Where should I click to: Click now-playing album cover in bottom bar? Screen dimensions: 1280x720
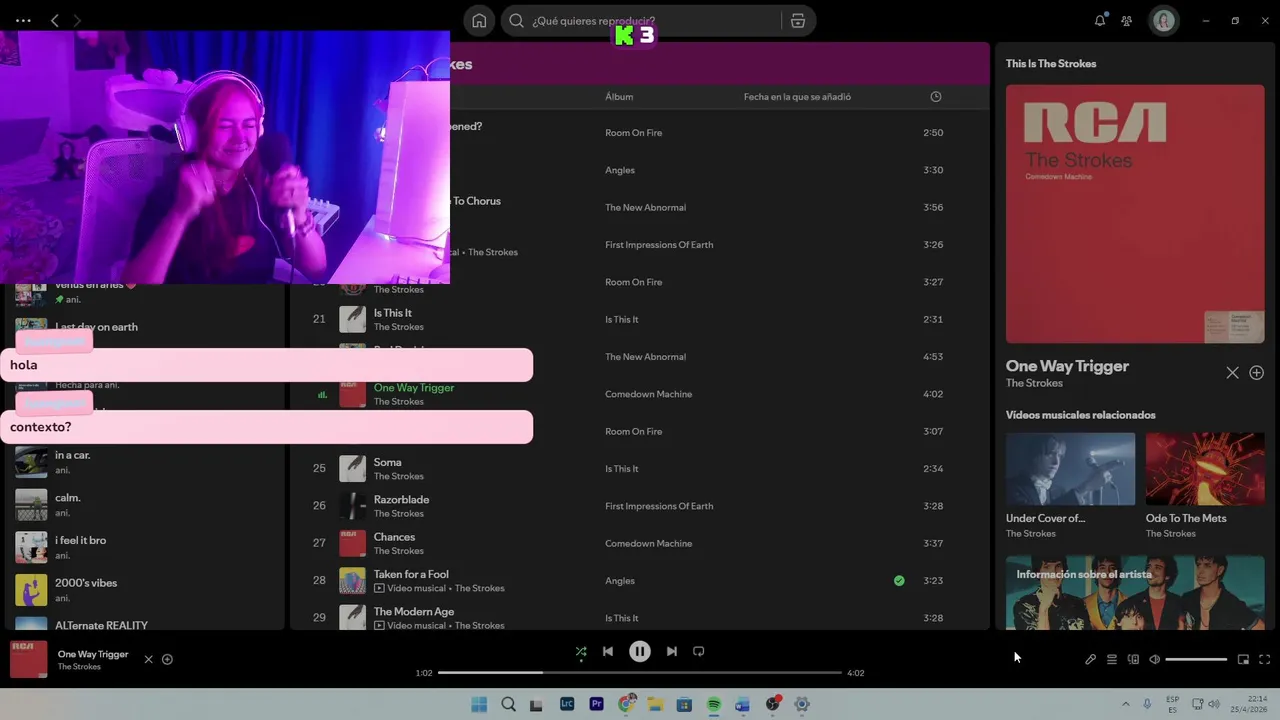(28, 660)
